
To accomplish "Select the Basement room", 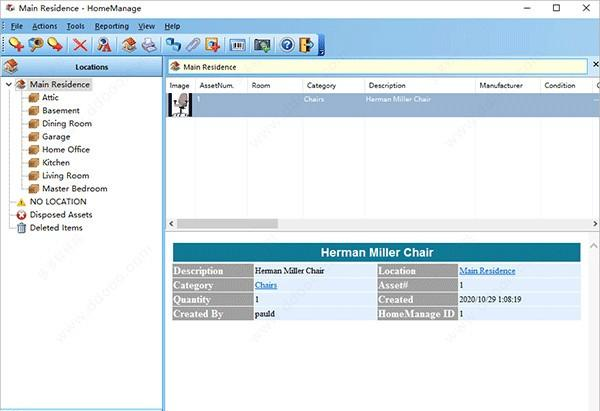I will [x=61, y=110].
